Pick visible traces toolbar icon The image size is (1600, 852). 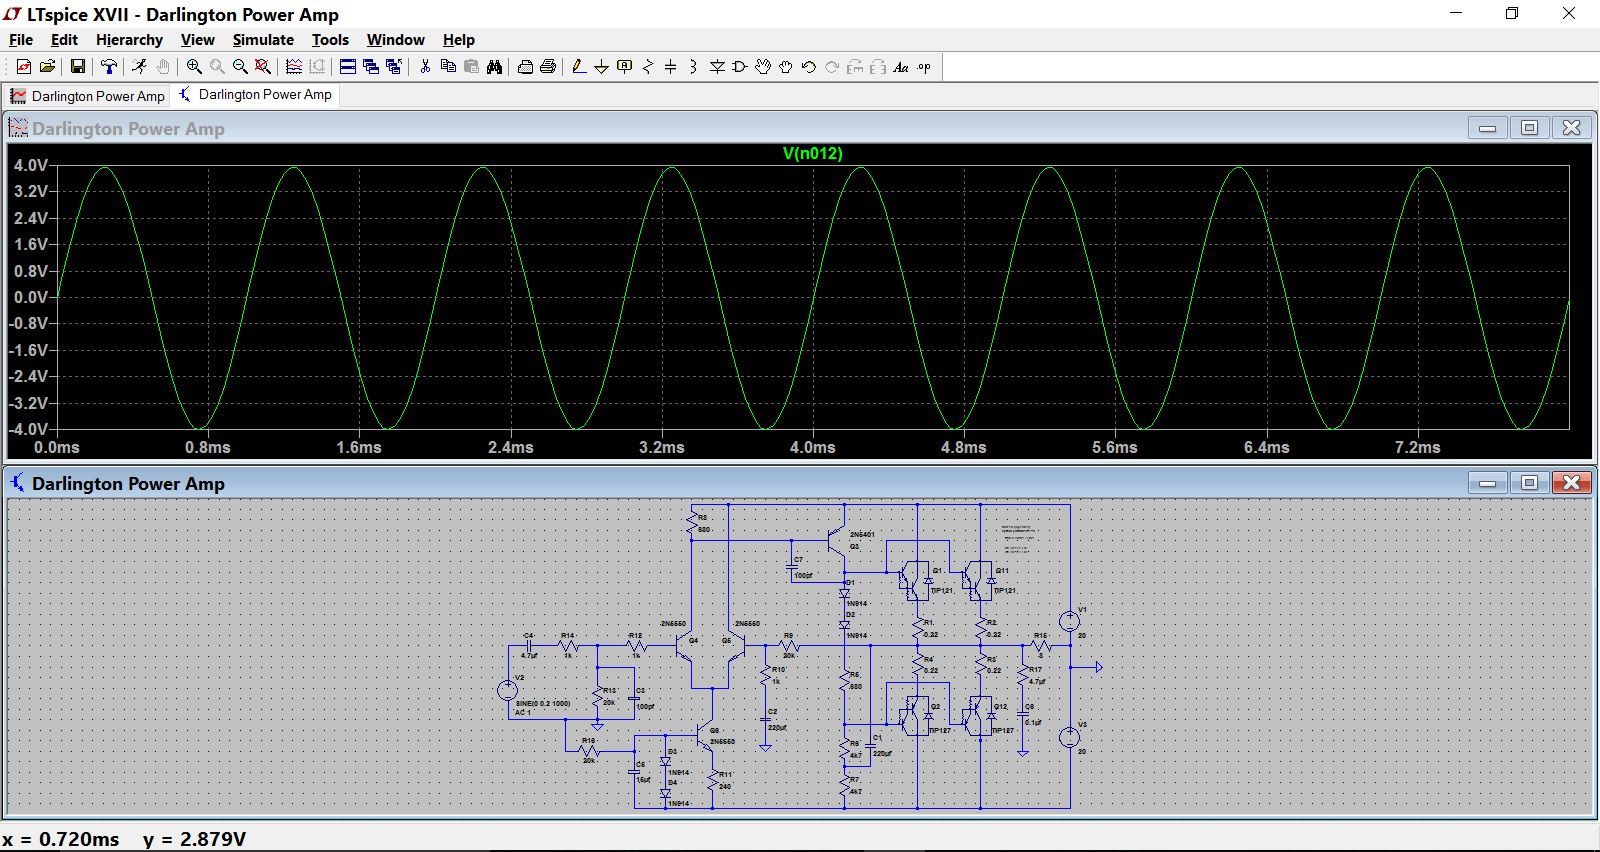[x=294, y=67]
